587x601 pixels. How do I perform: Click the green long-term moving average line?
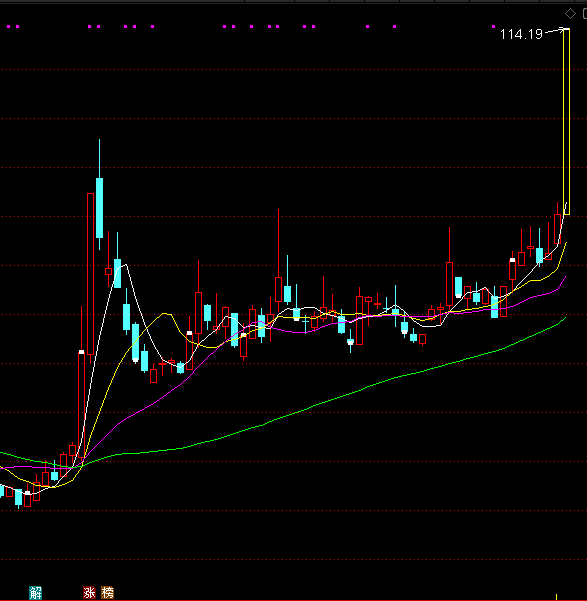point(307,409)
